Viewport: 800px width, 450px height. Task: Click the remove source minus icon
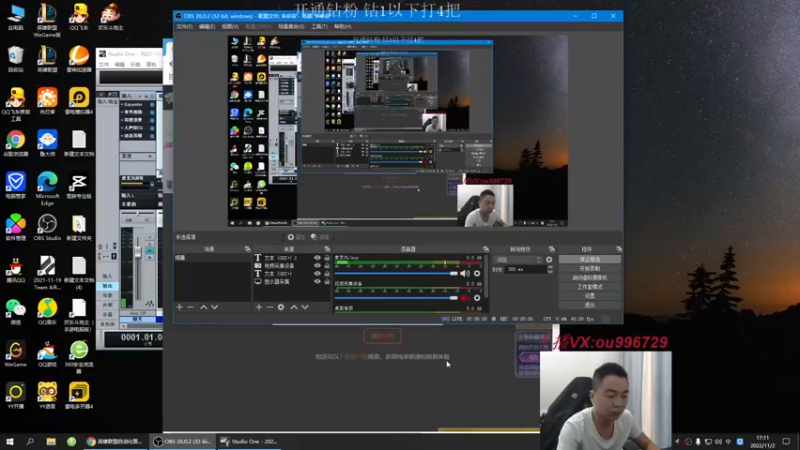pyautogui.click(x=270, y=307)
